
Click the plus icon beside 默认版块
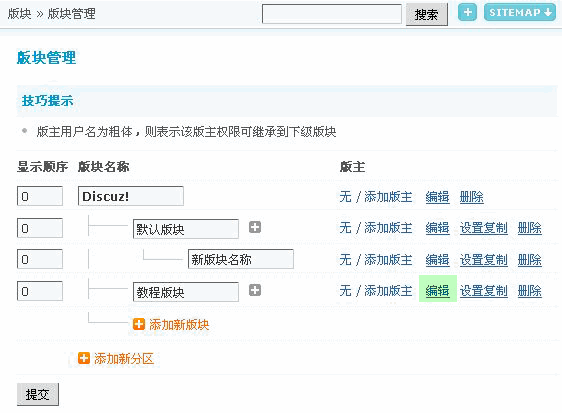point(255,227)
